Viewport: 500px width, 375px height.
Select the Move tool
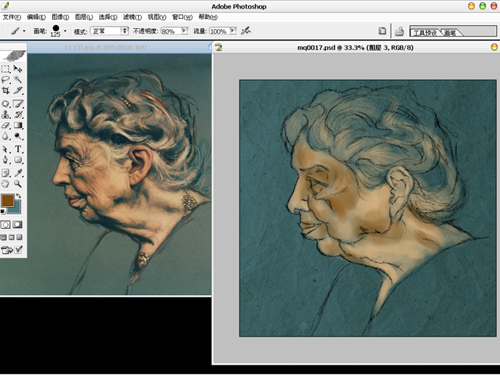[x=18, y=69]
